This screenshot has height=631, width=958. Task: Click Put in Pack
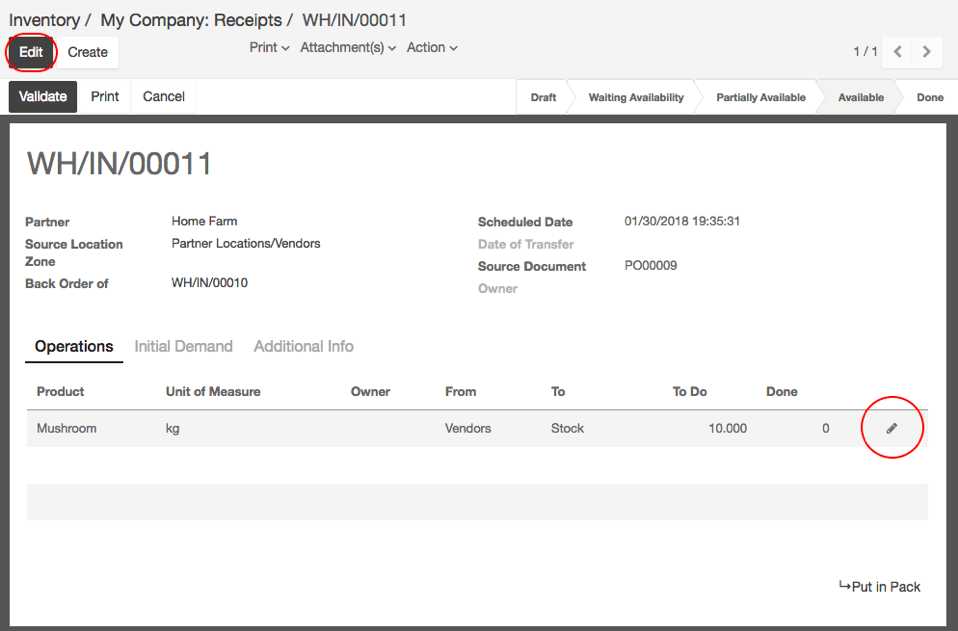[880, 586]
